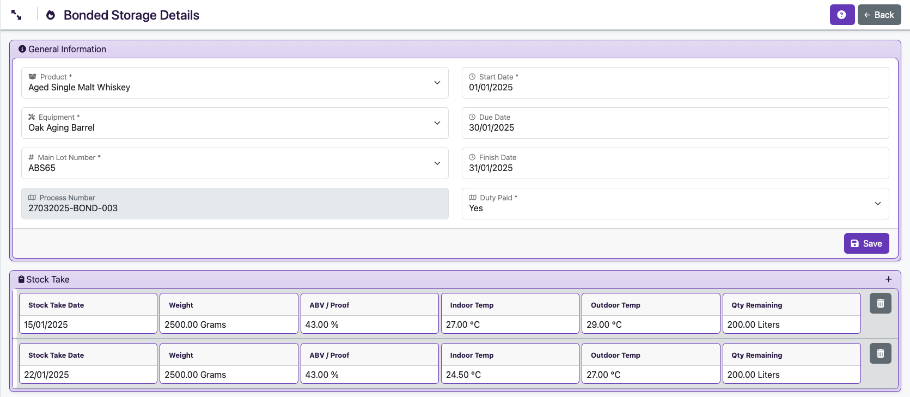The image size is (910, 397).
Task: Click the plus icon in Stock Take
Action: [888, 279]
